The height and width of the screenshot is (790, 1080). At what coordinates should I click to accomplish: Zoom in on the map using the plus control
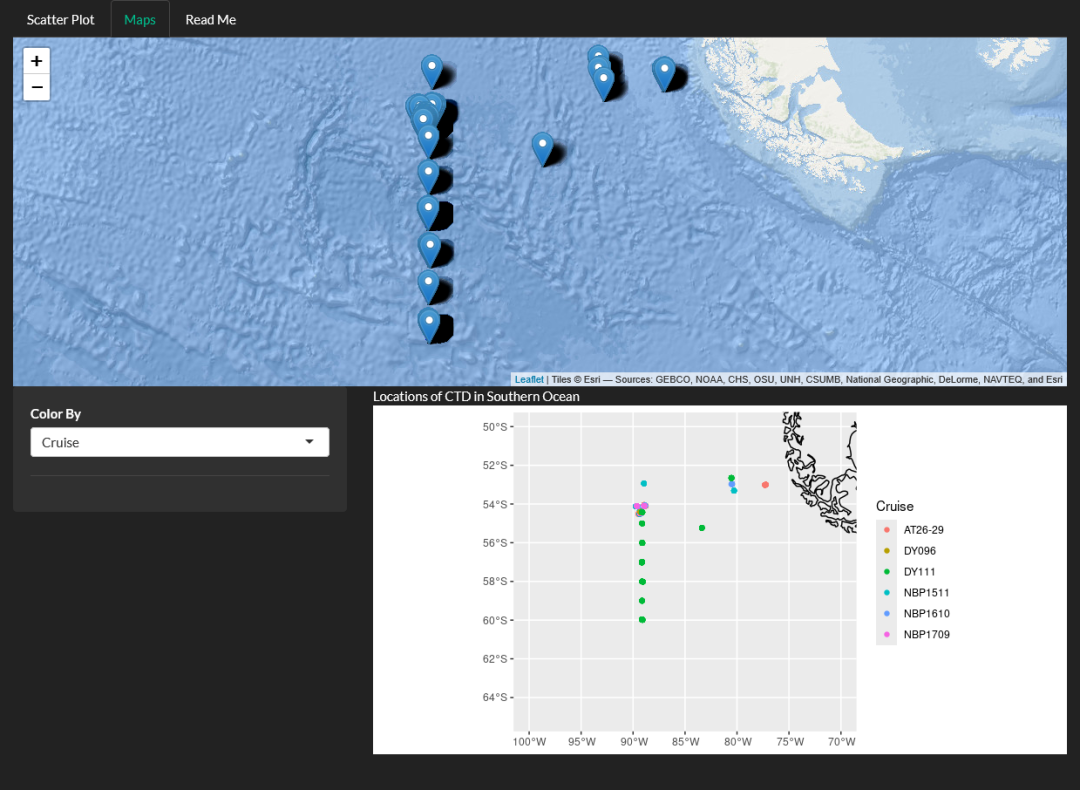[x=36, y=60]
